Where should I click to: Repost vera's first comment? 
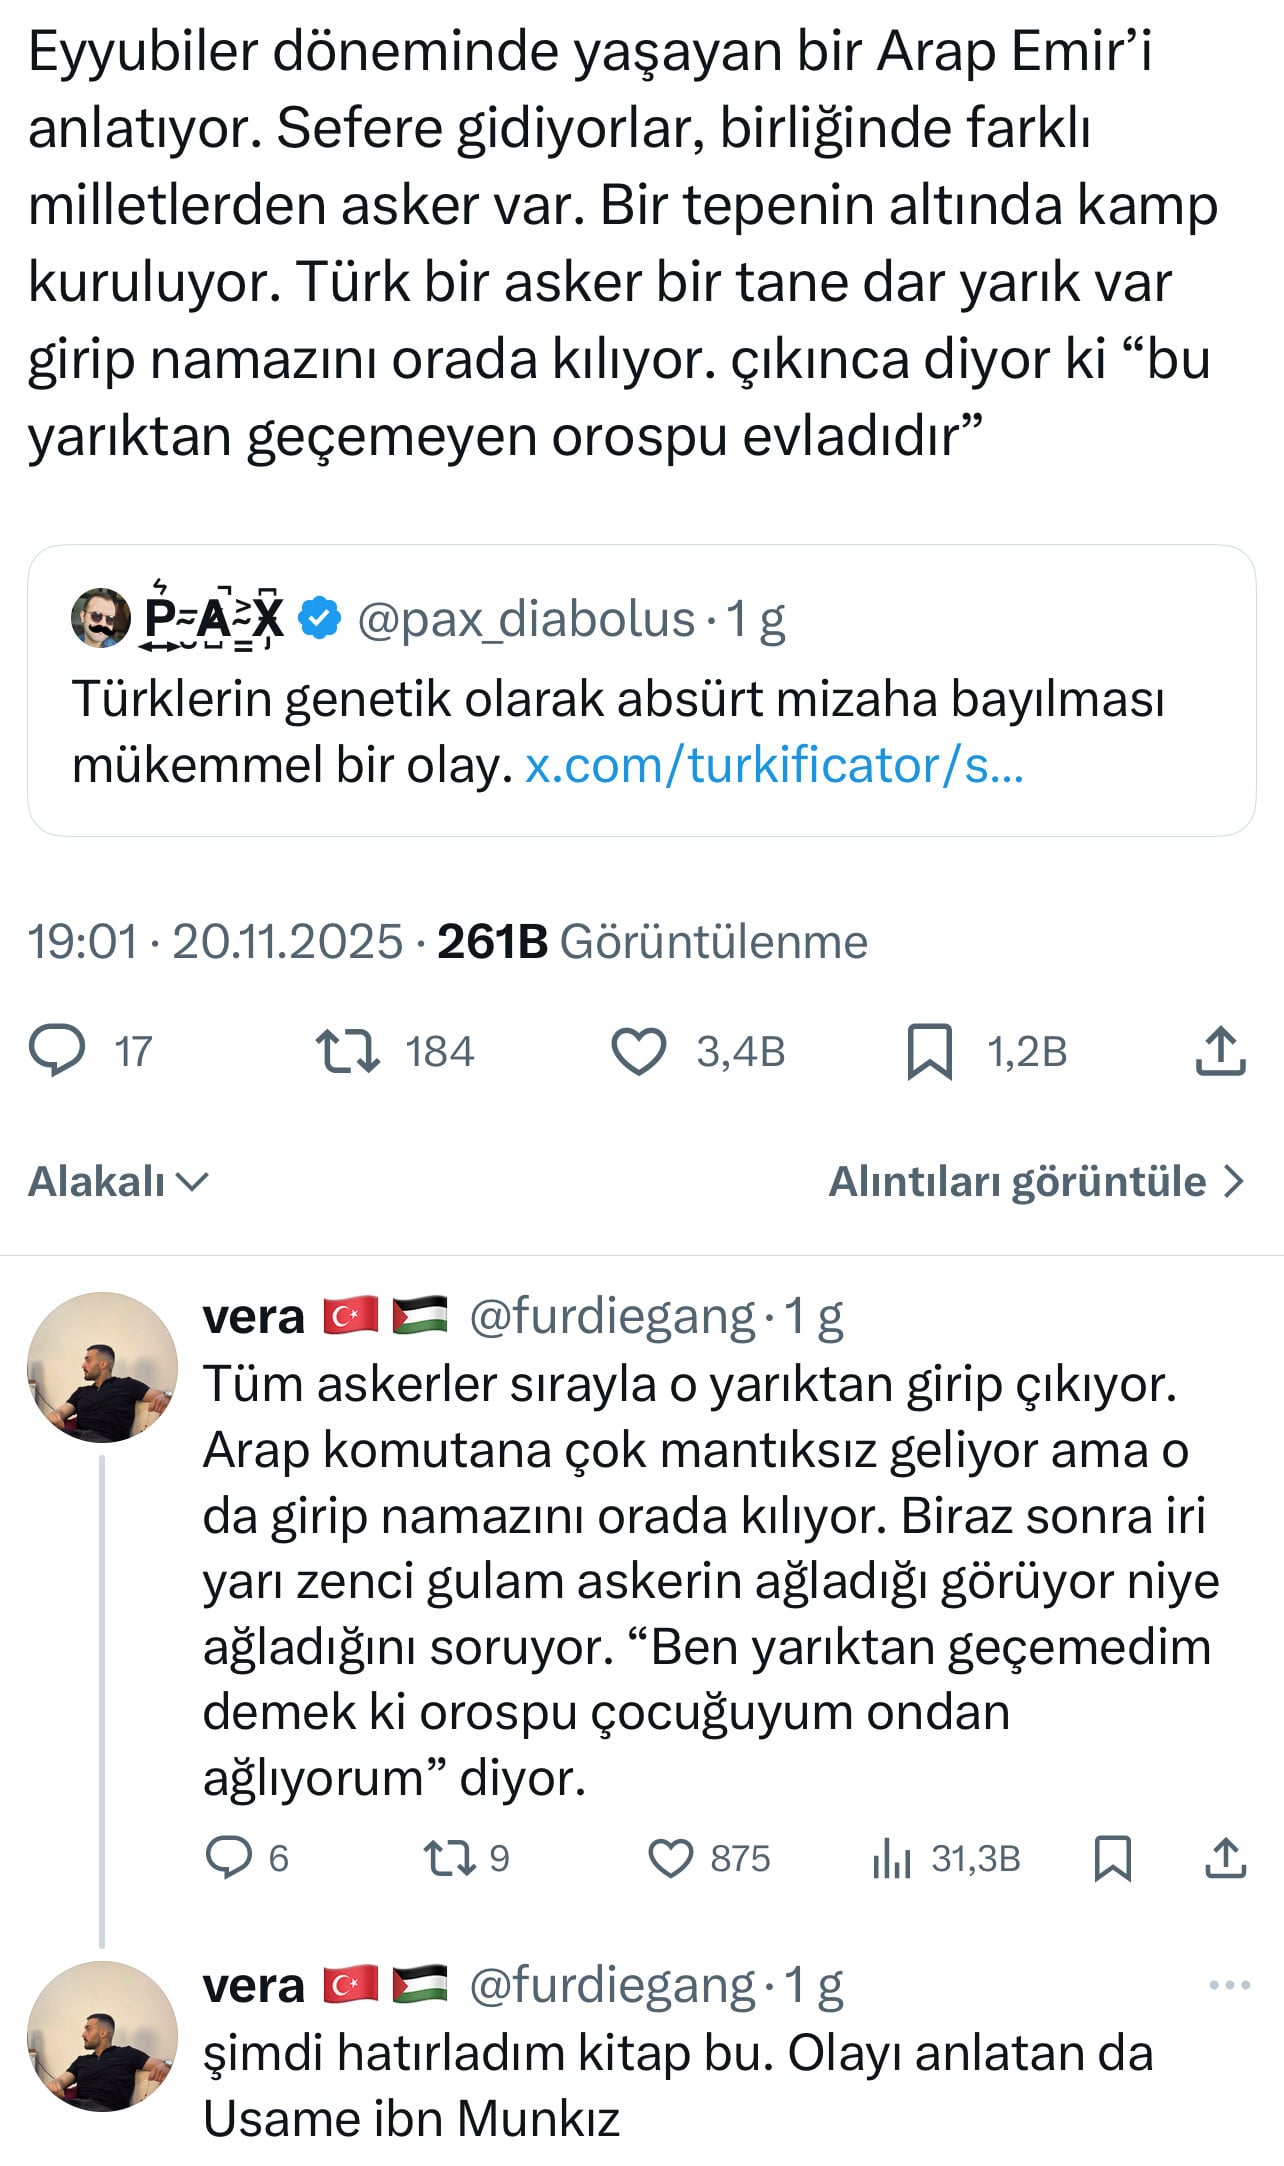[x=449, y=1858]
